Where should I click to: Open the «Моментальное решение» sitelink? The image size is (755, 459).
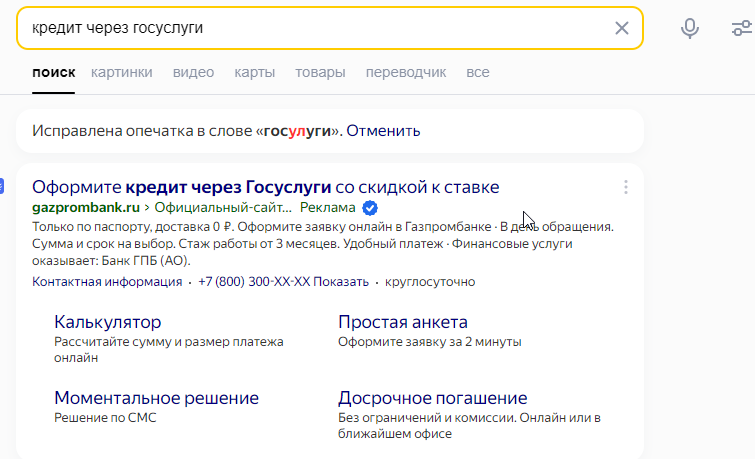(x=156, y=398)
